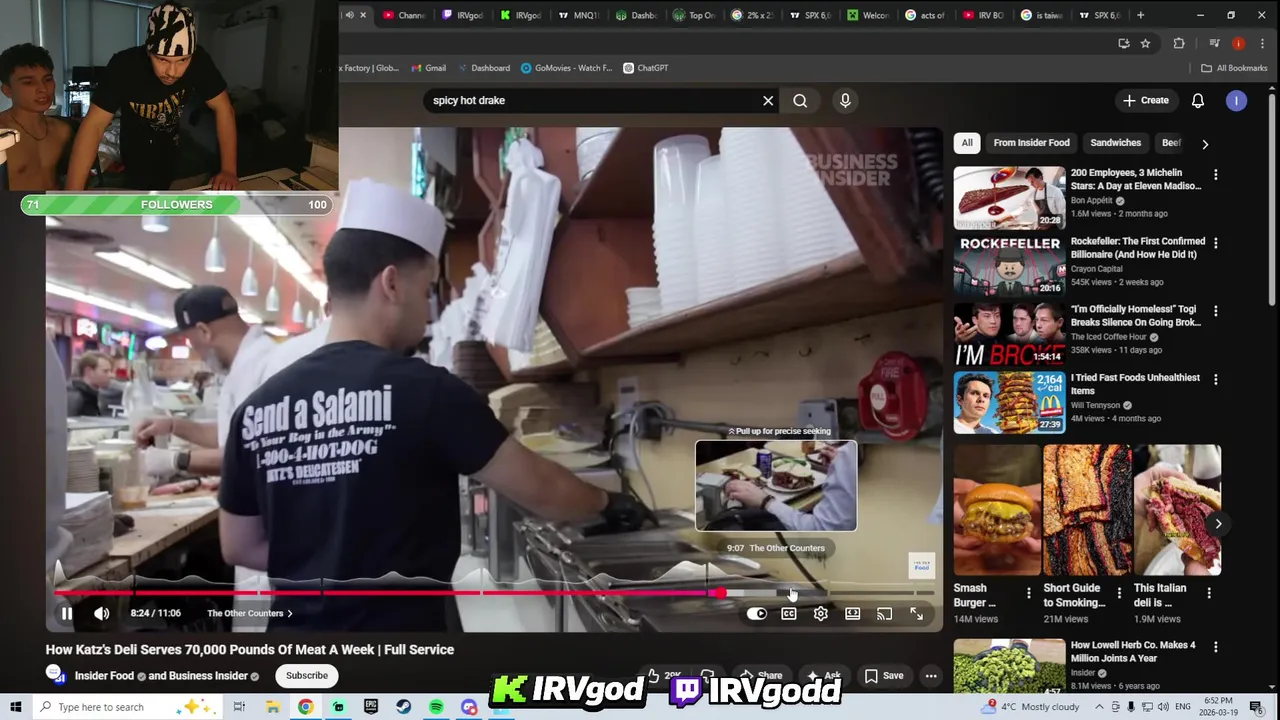Open the Windows Start menu

click(15, 707)
